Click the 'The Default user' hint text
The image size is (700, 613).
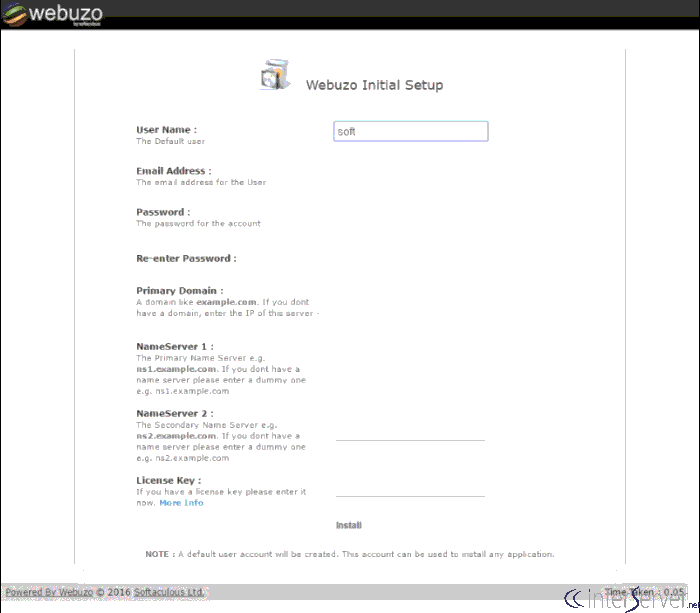pos(171,141)
